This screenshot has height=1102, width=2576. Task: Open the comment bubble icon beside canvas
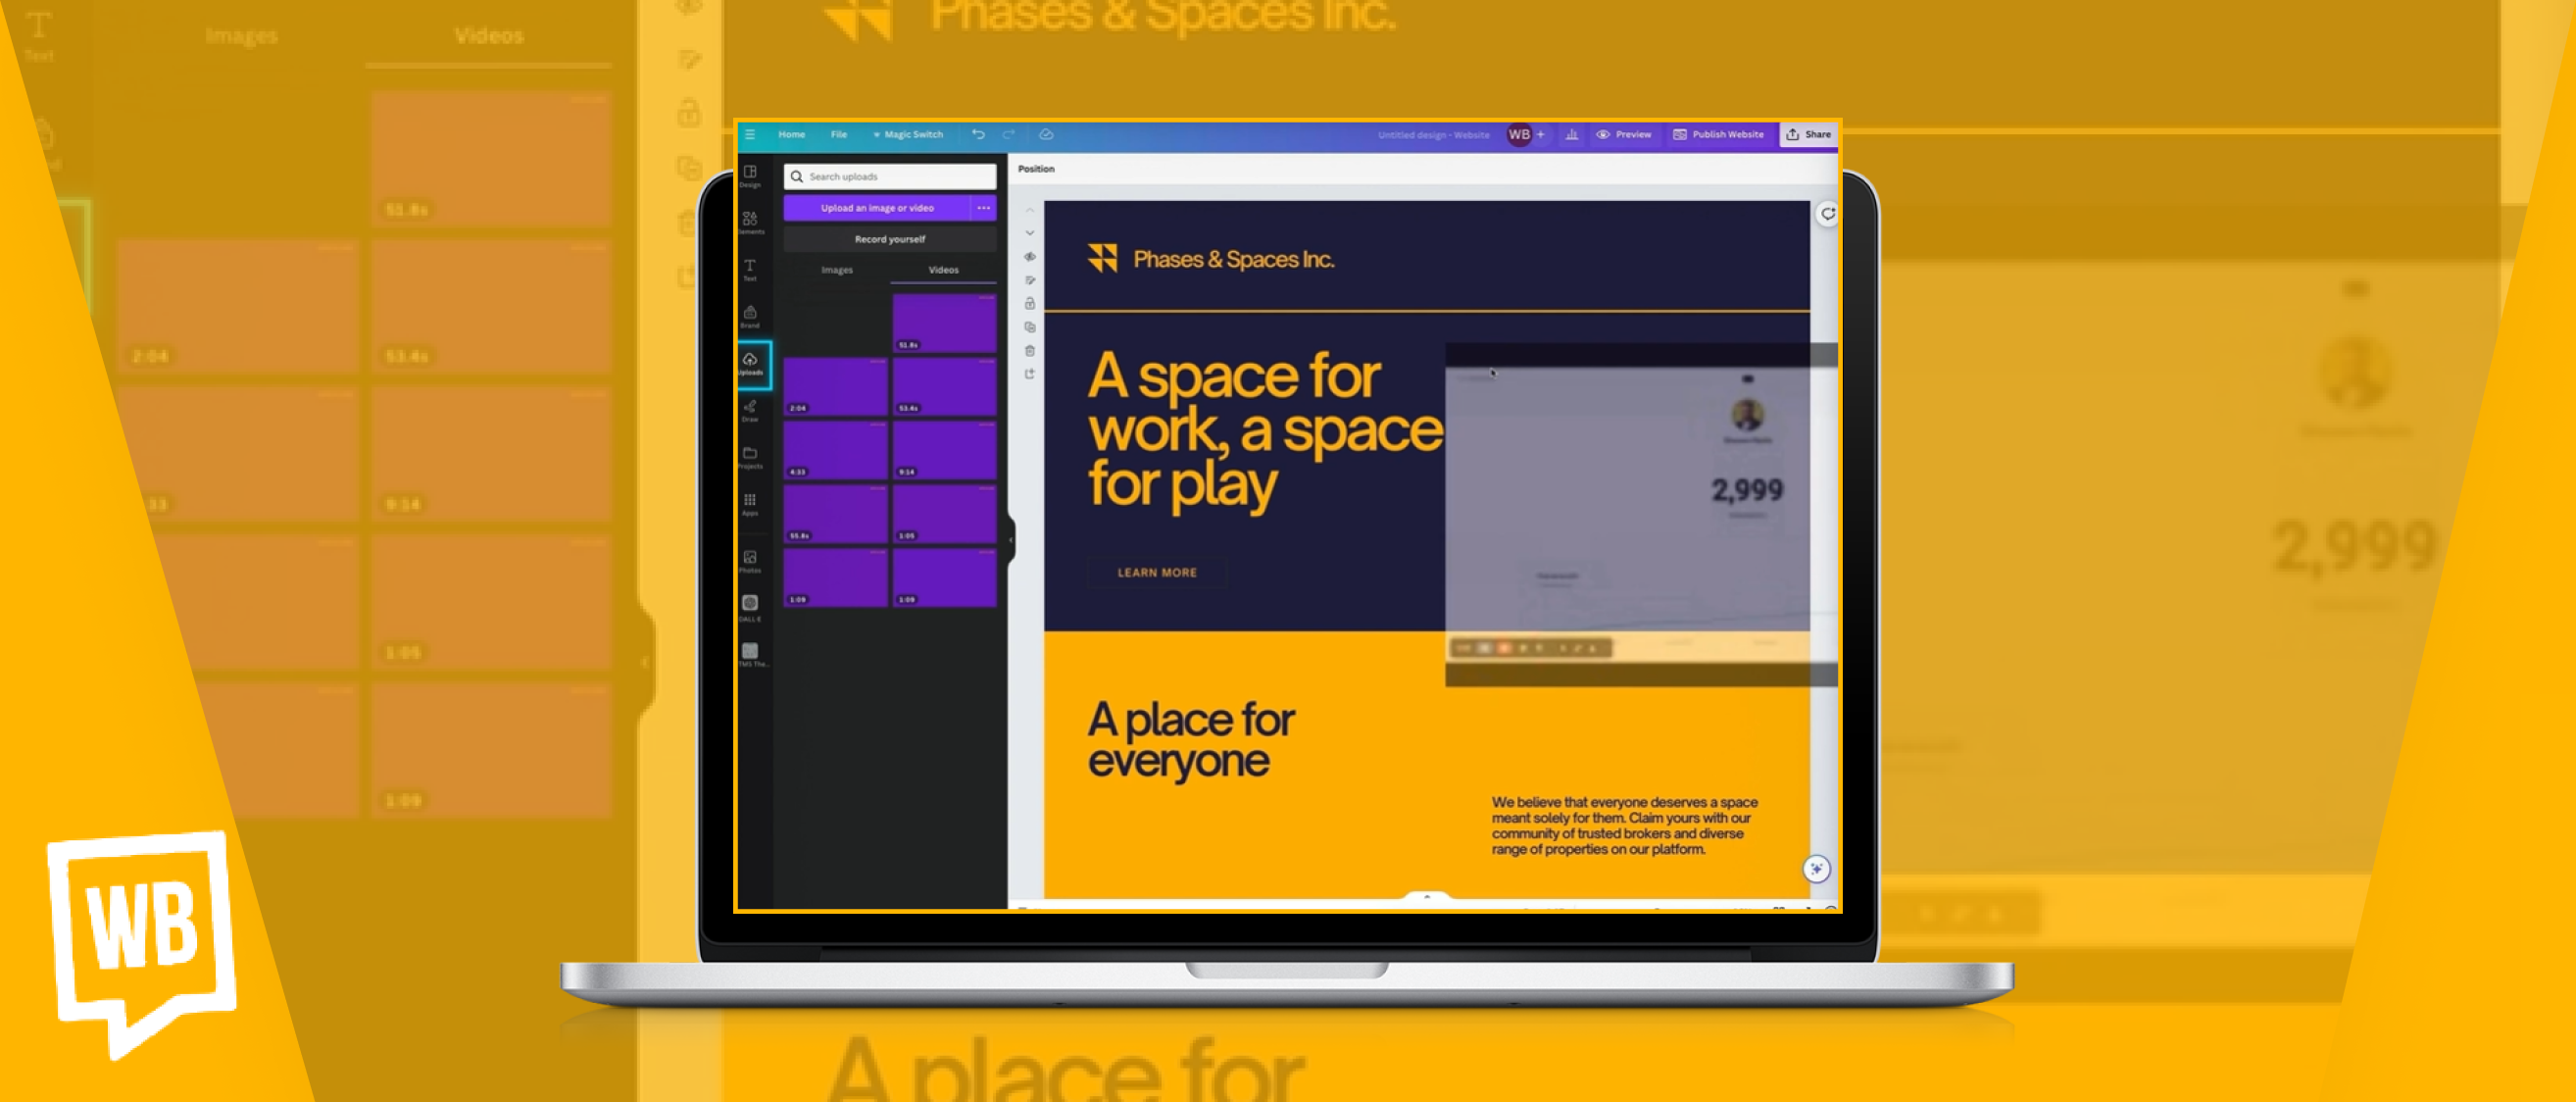(1828, 214)
